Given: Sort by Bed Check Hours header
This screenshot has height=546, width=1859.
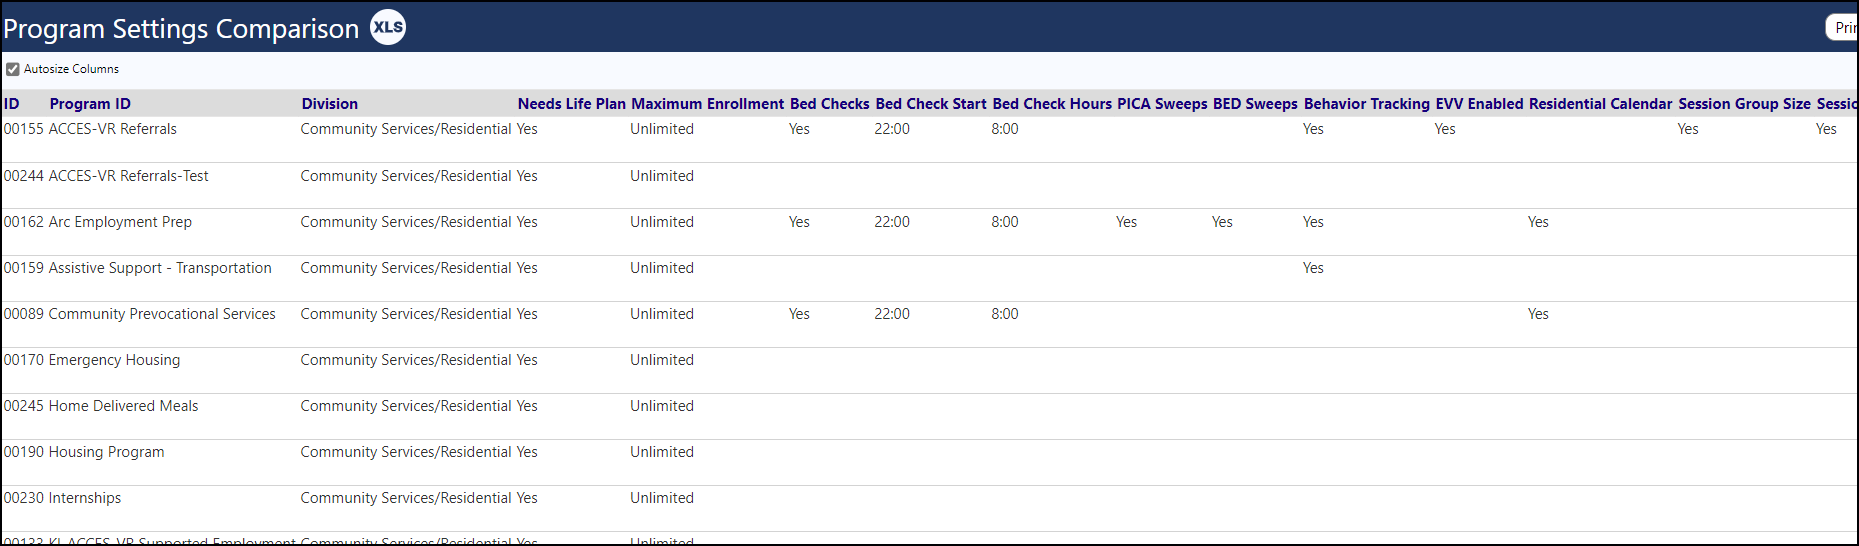Looking at the screenshot, I should point(1052,104).
